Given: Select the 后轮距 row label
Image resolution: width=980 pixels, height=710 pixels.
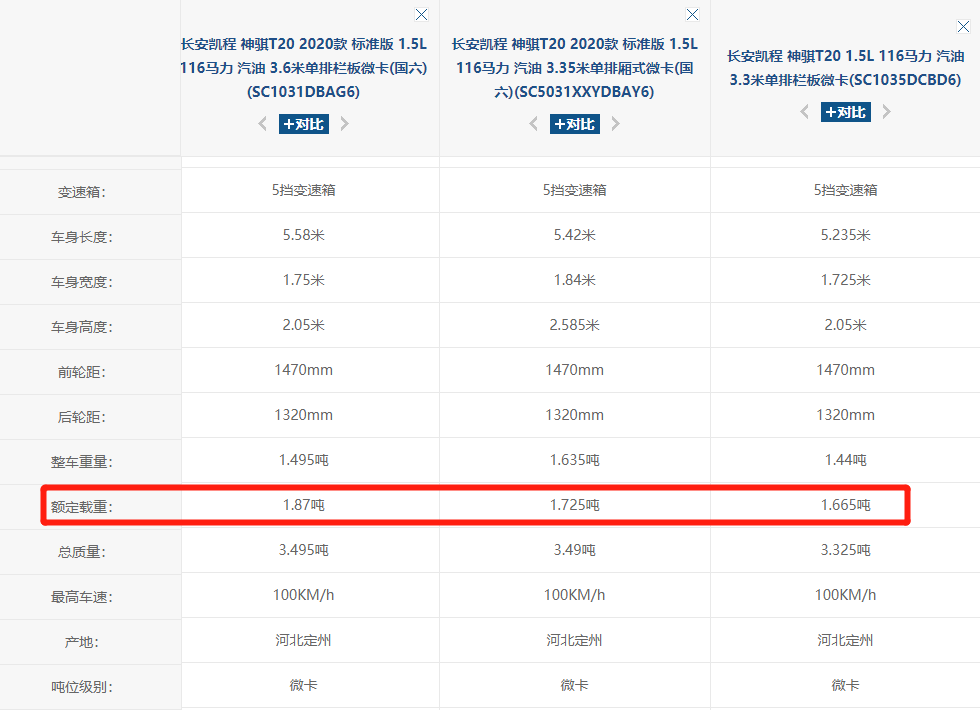Looking at the screenshot, I should tap(82, 417).
